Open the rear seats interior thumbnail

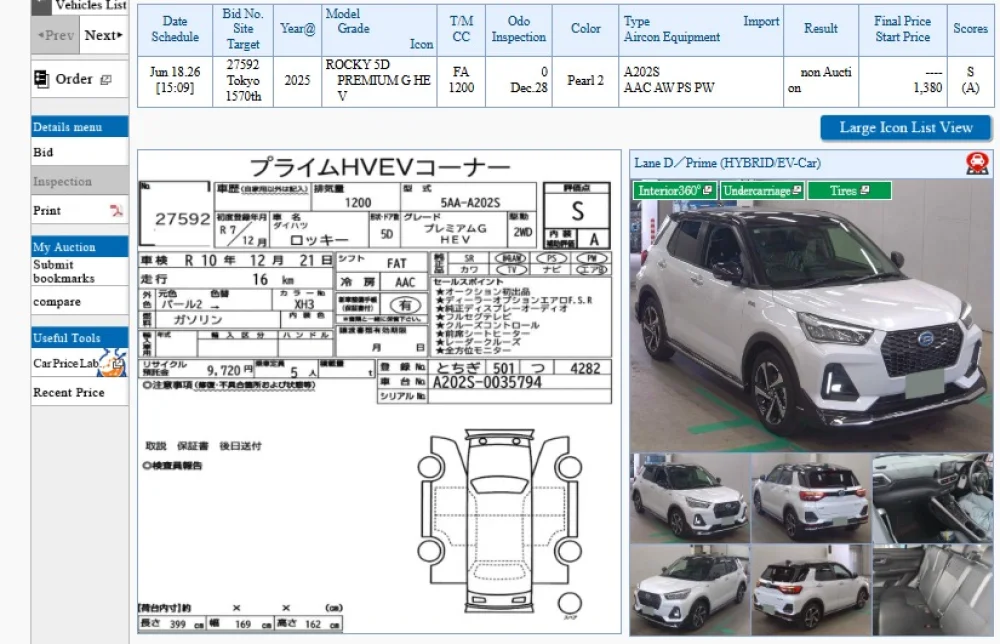[x=933, y=590]
